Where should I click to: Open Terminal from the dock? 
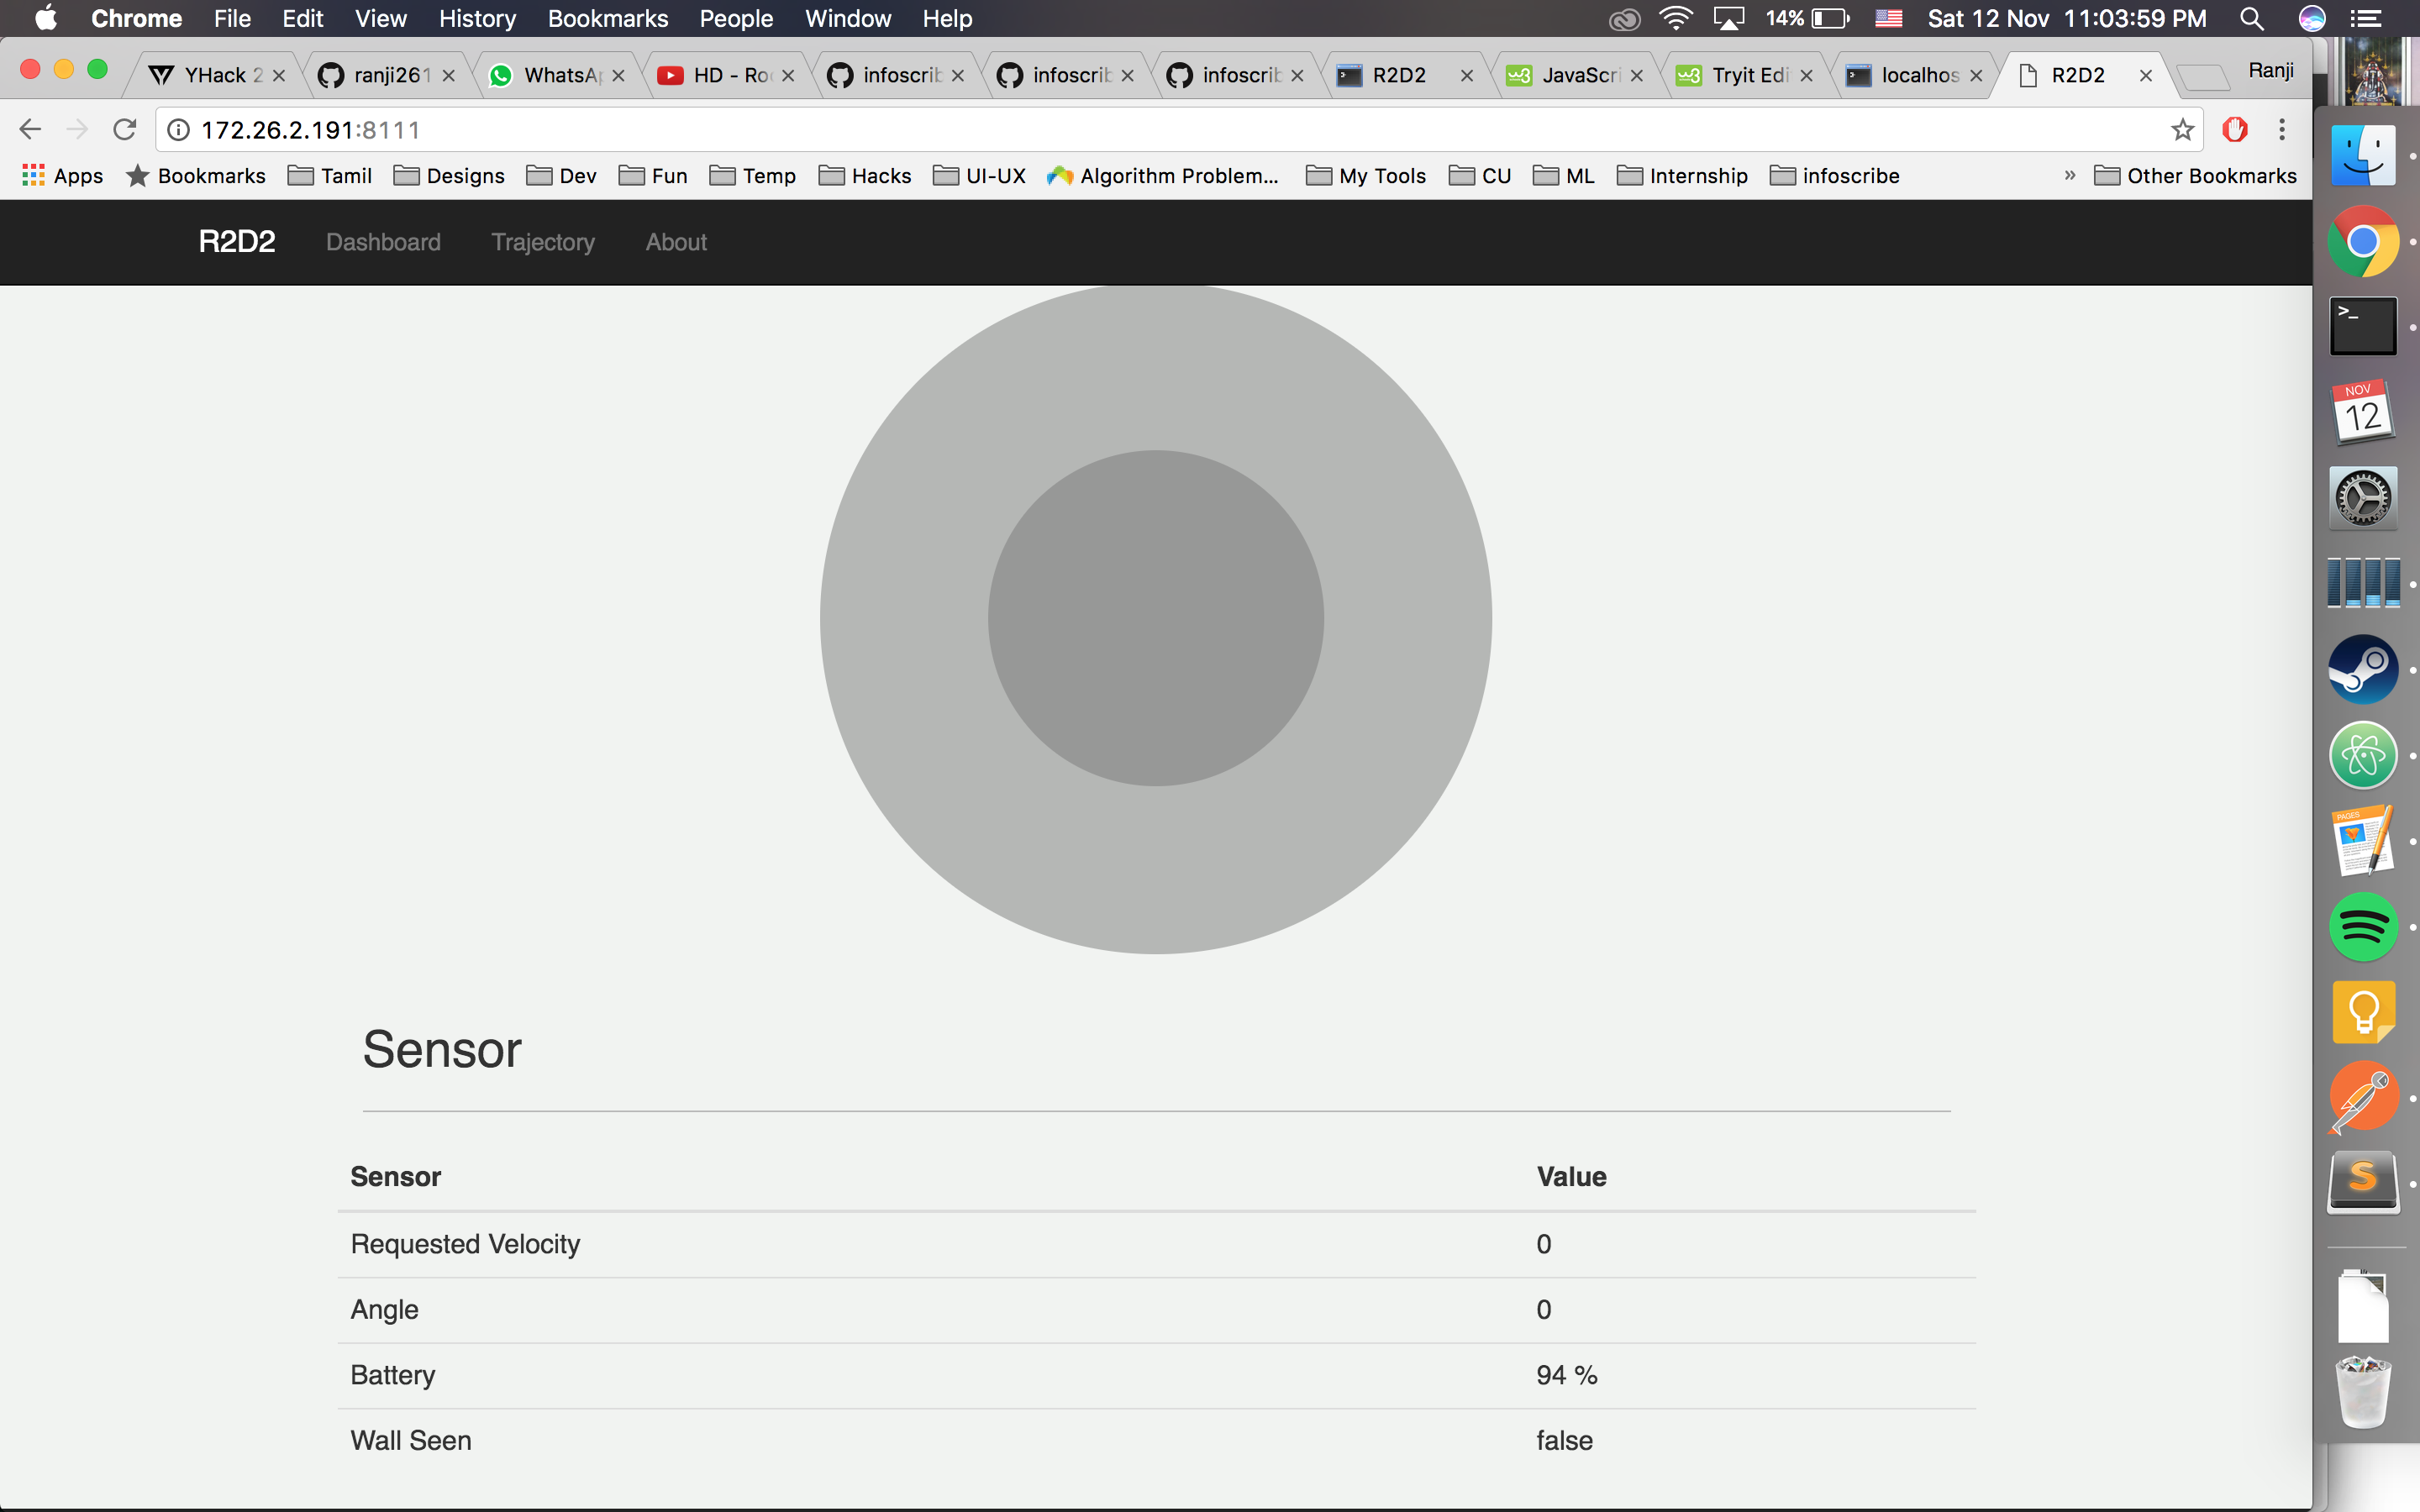(x=2363, y=326)
